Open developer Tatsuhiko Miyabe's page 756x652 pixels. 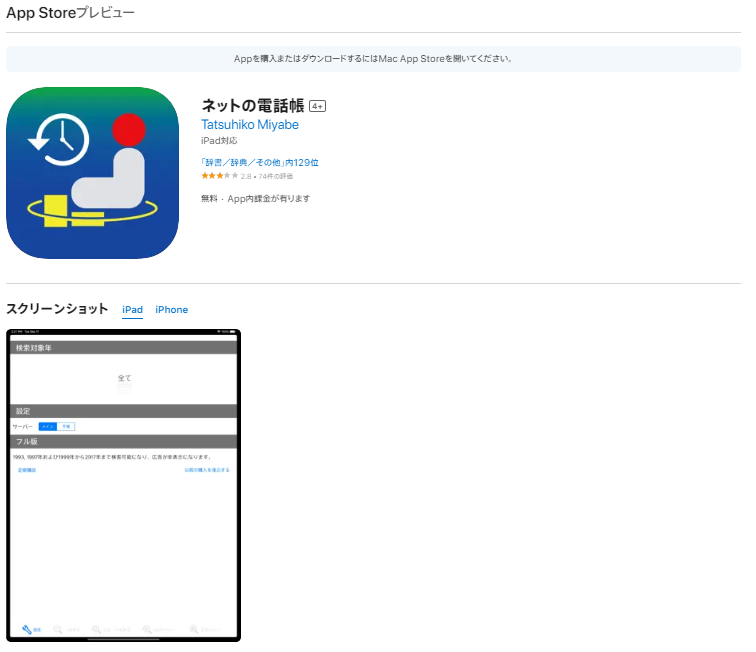(250, 124)
